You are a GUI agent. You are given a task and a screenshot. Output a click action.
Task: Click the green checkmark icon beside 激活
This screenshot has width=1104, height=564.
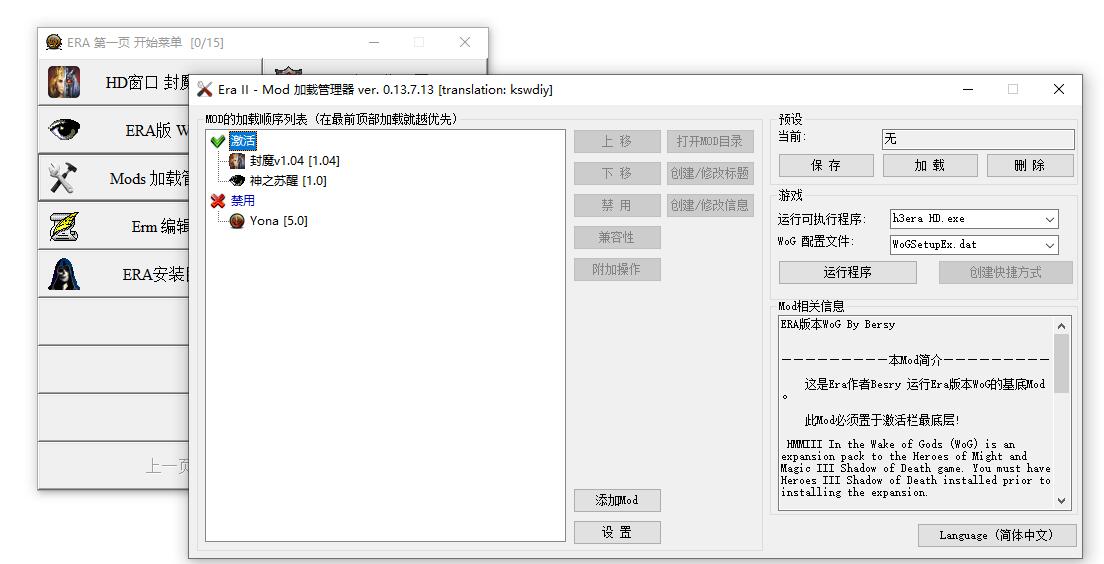click(218, 142)
